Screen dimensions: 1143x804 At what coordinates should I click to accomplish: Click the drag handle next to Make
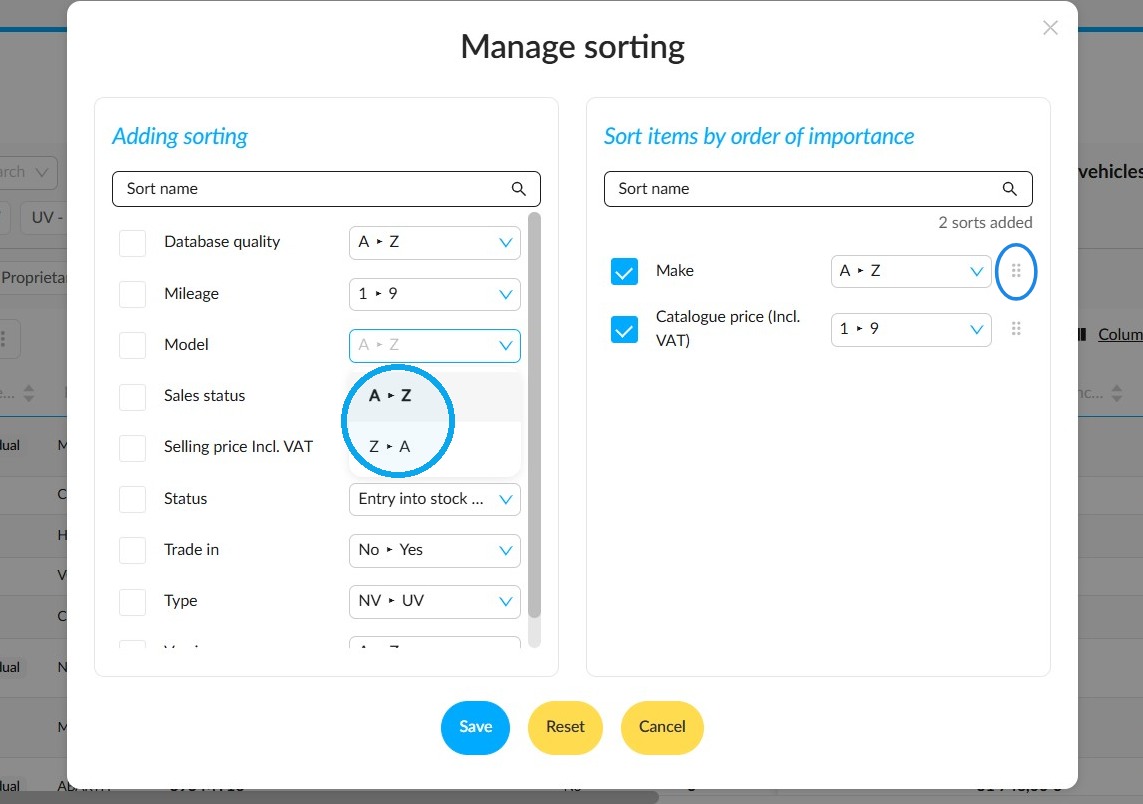1015,271
